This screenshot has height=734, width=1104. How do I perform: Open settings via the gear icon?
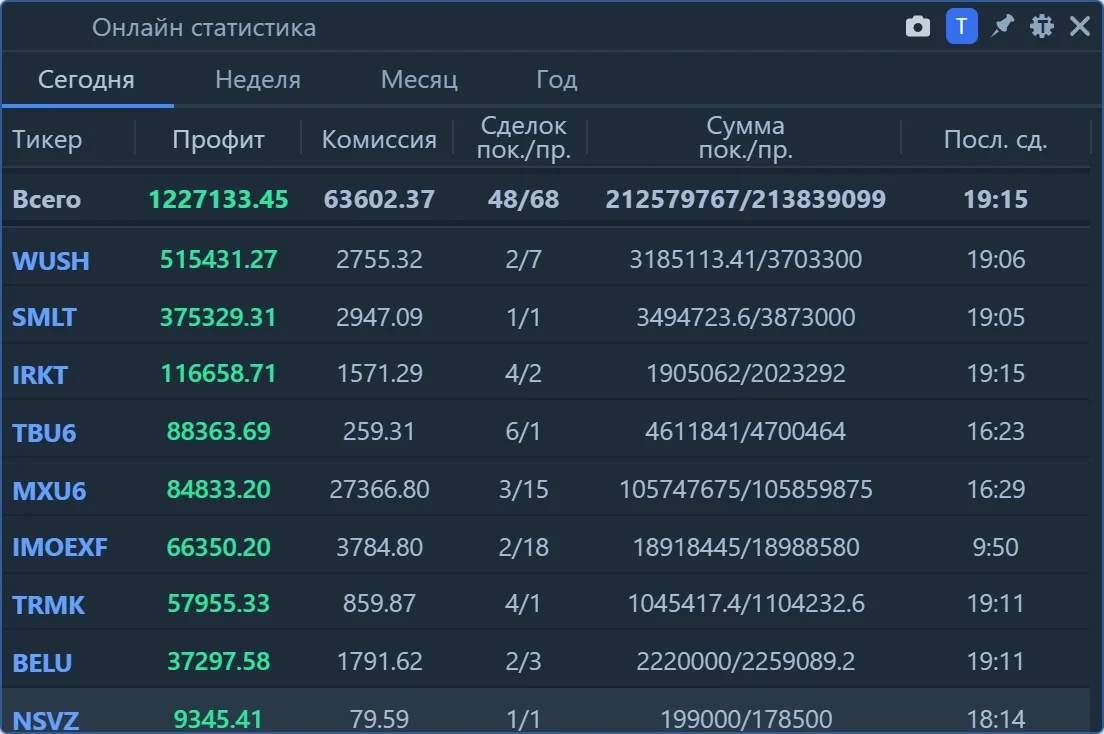click(x=1041, y=27)
